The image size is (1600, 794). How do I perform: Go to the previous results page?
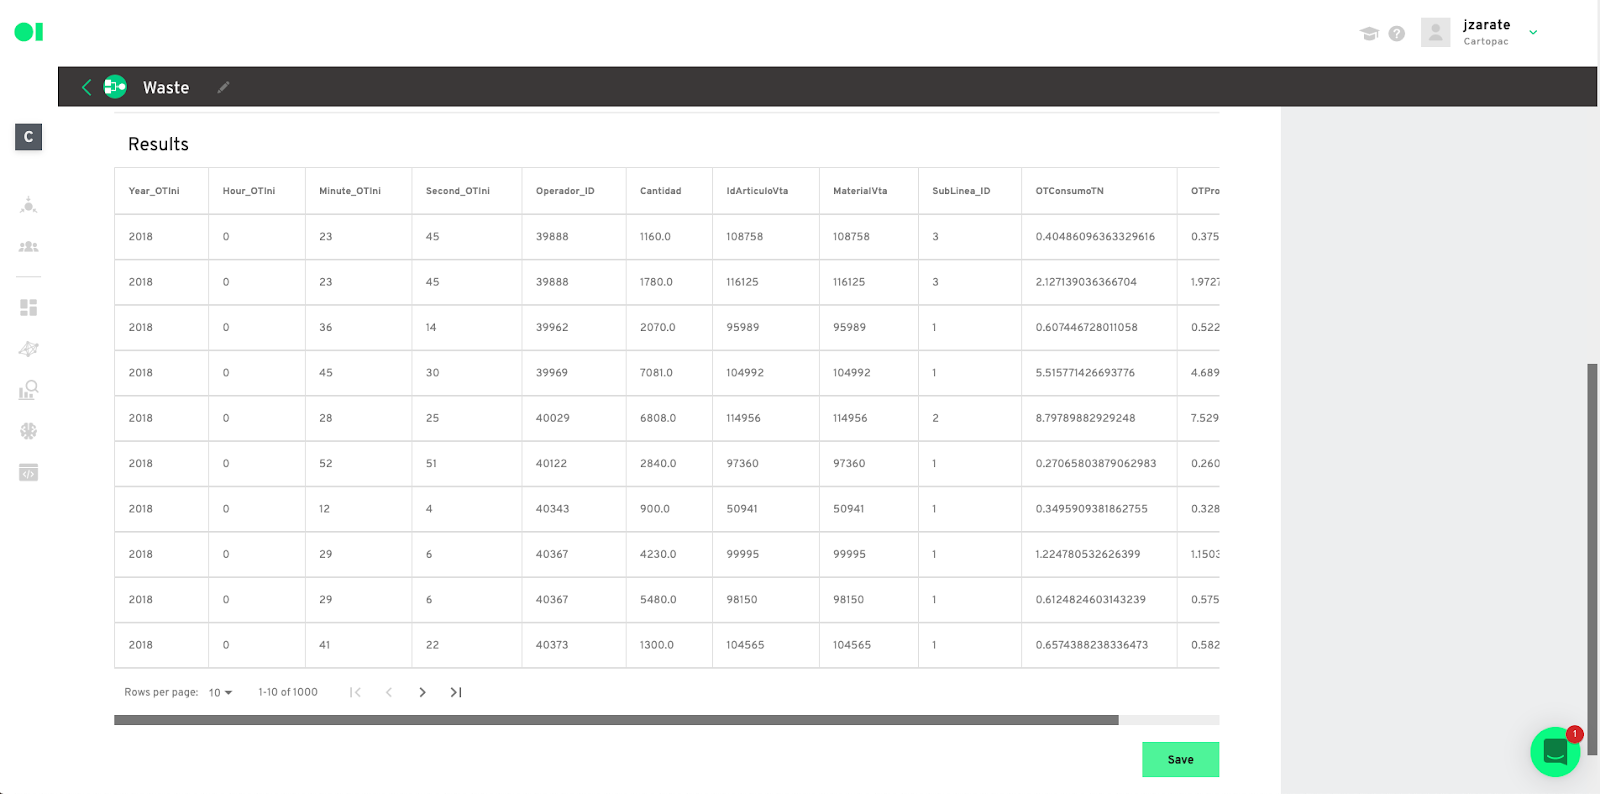point(389,692)
